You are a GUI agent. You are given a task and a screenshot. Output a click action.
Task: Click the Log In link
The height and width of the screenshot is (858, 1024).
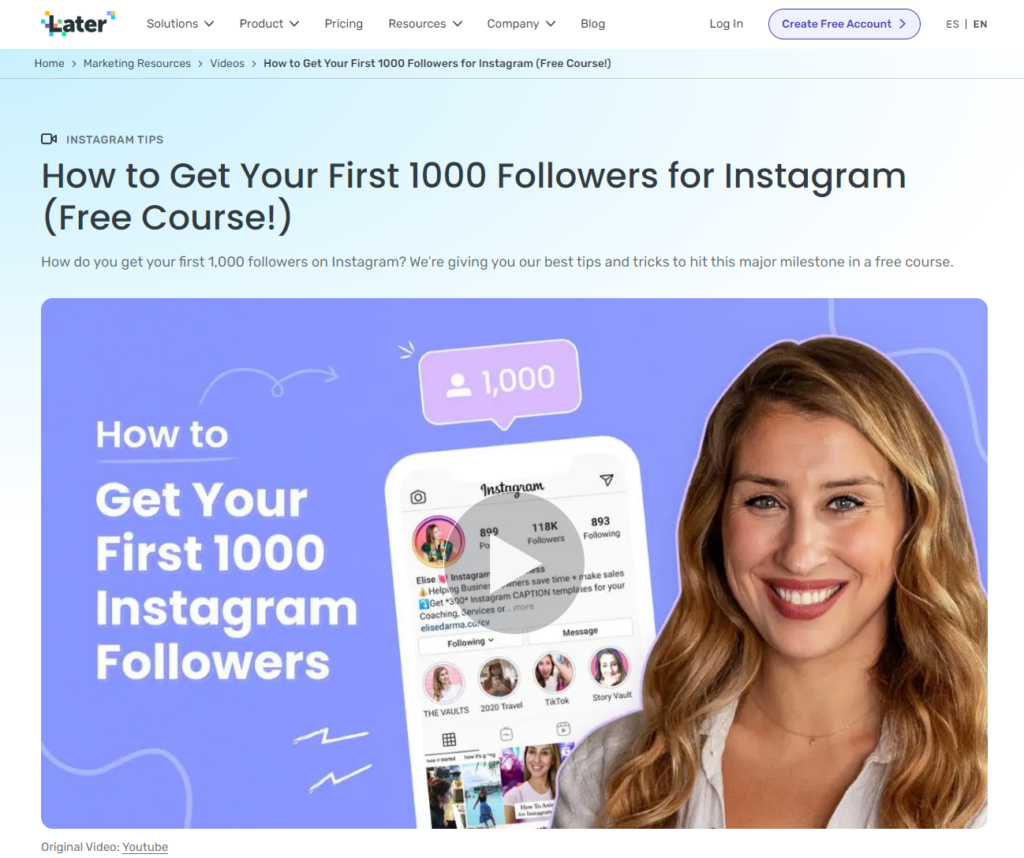tap(726, 24)
